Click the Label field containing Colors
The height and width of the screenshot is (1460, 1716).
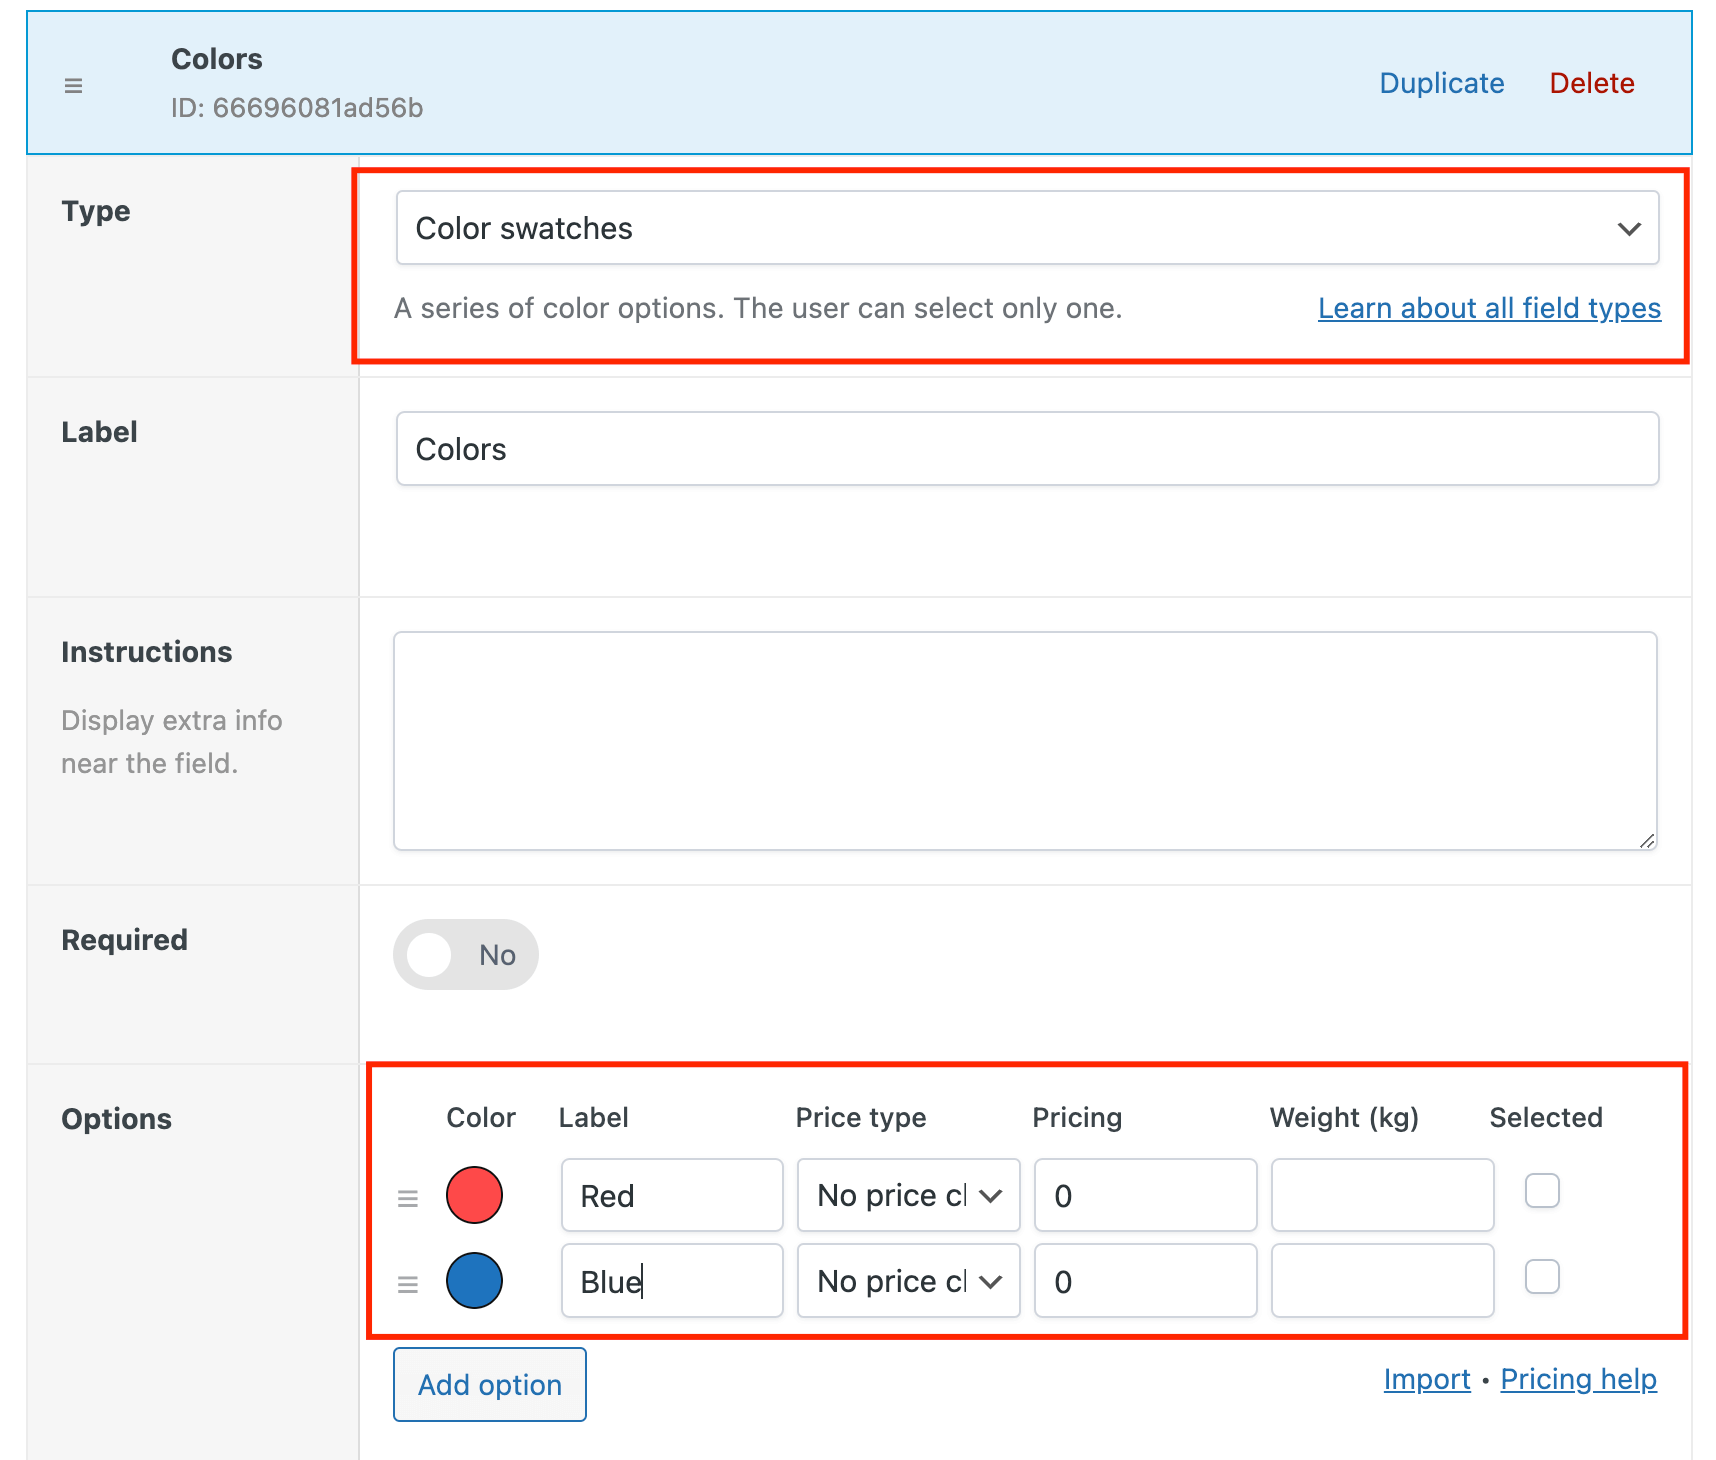coord(1027,449)
